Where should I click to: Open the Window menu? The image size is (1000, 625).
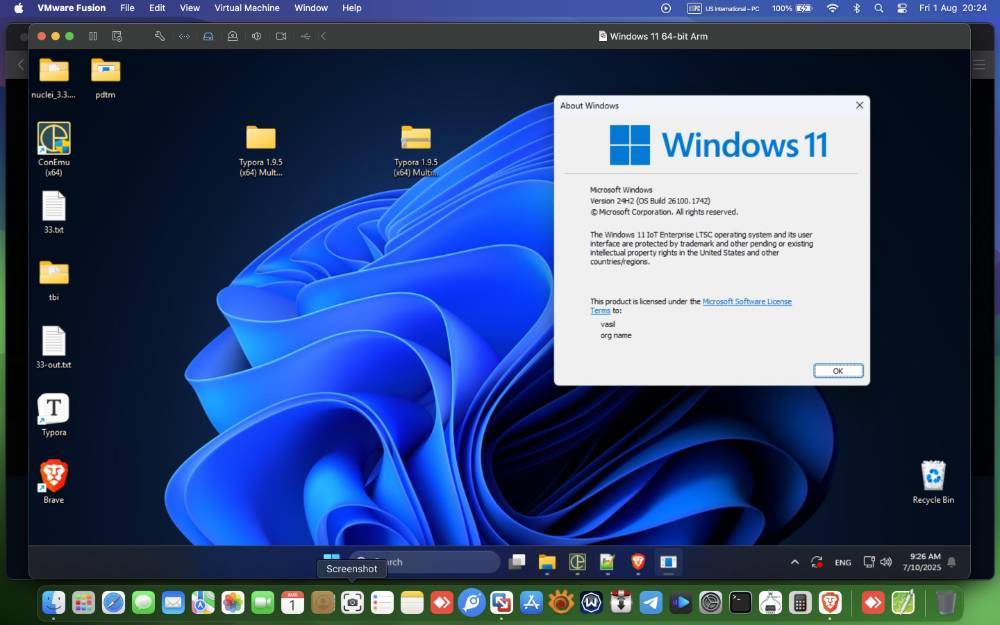311,8
